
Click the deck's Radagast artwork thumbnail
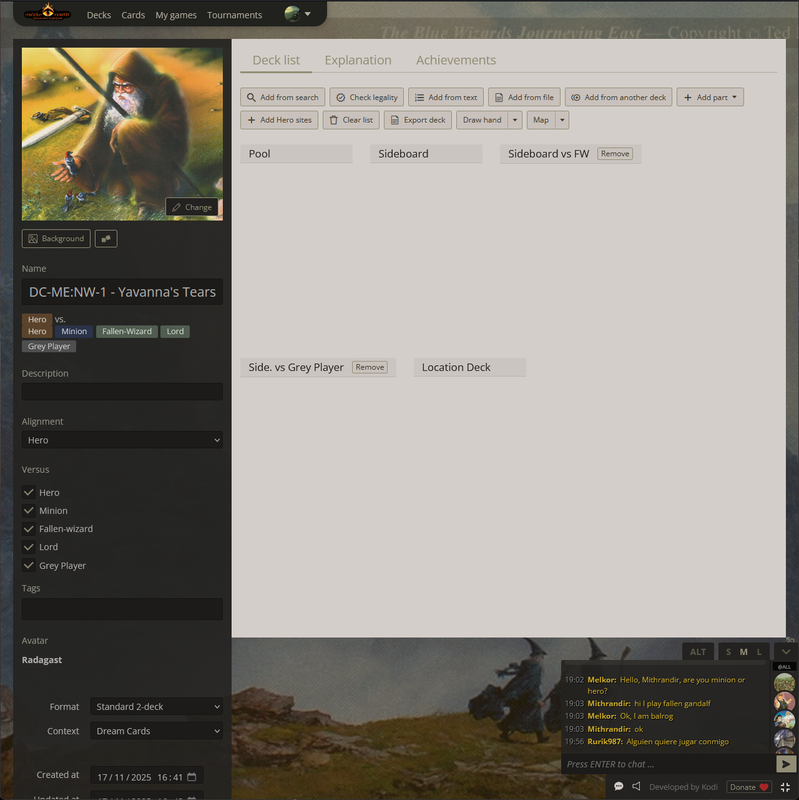click(122, 134)
